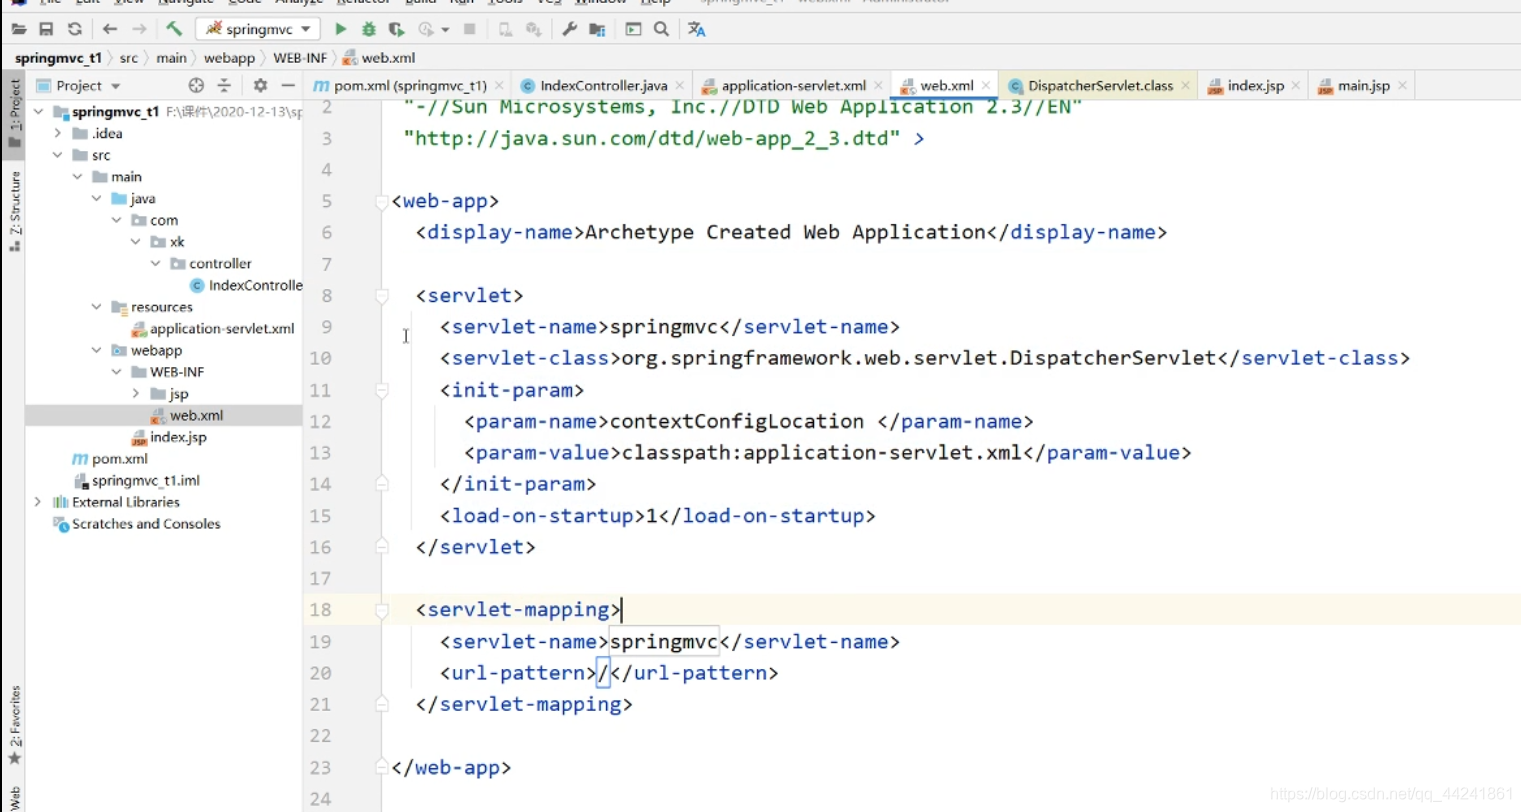Screen dimensions: 1521x812
Task: Collapse all with the Project panel icon
Action: click(224, 86)
